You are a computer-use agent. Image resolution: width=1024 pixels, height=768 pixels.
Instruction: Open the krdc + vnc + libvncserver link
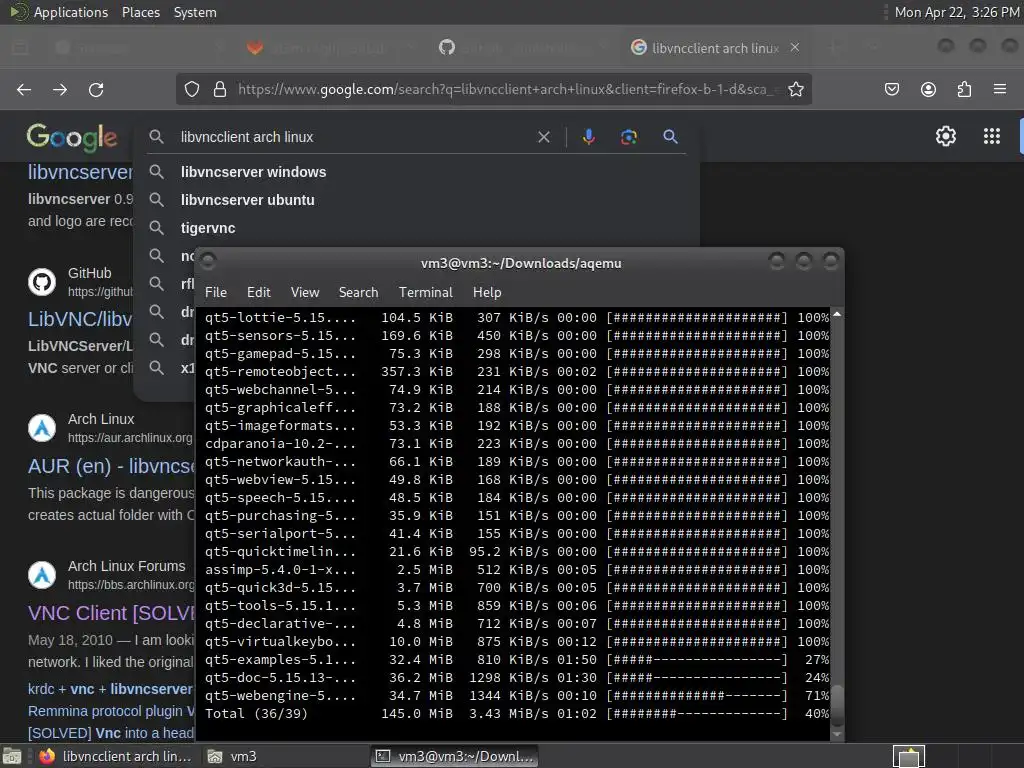click(110, 689)
